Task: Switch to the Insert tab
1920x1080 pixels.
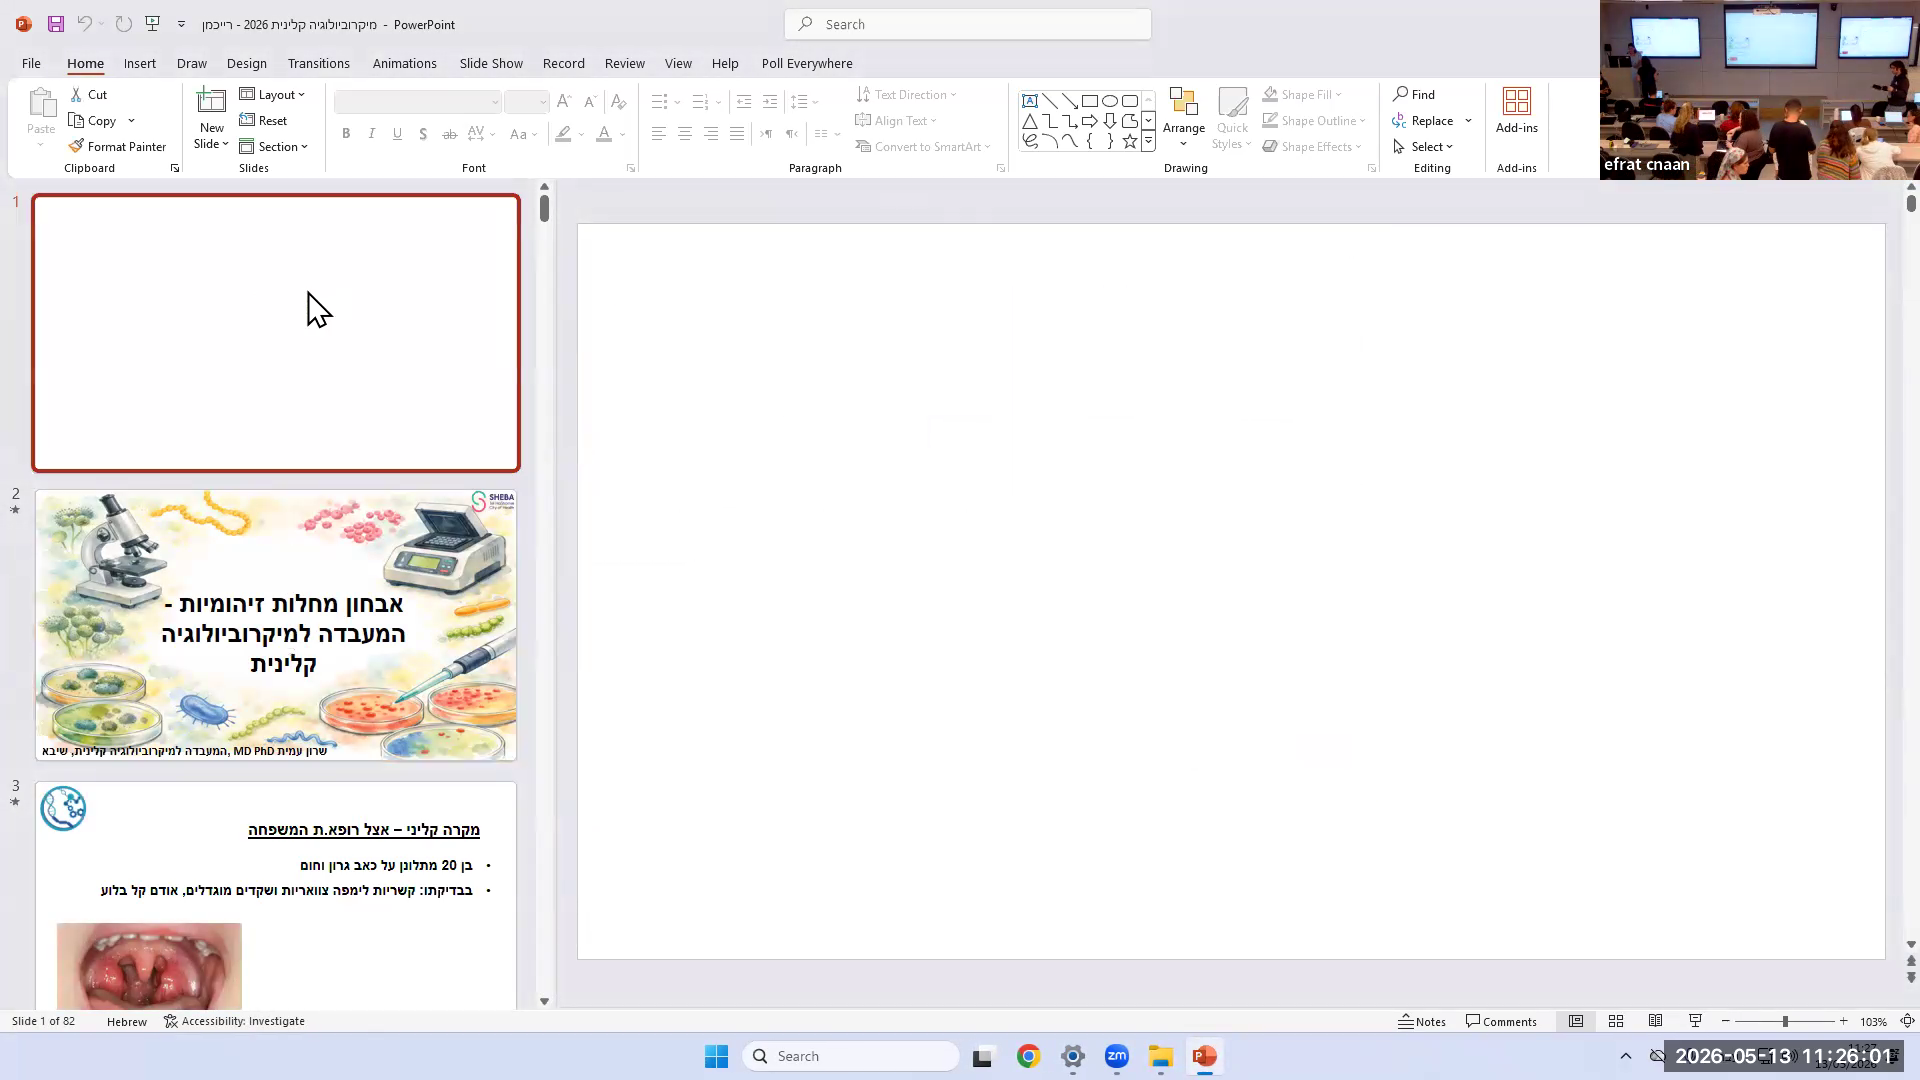Action: click(x=140, y=63)
